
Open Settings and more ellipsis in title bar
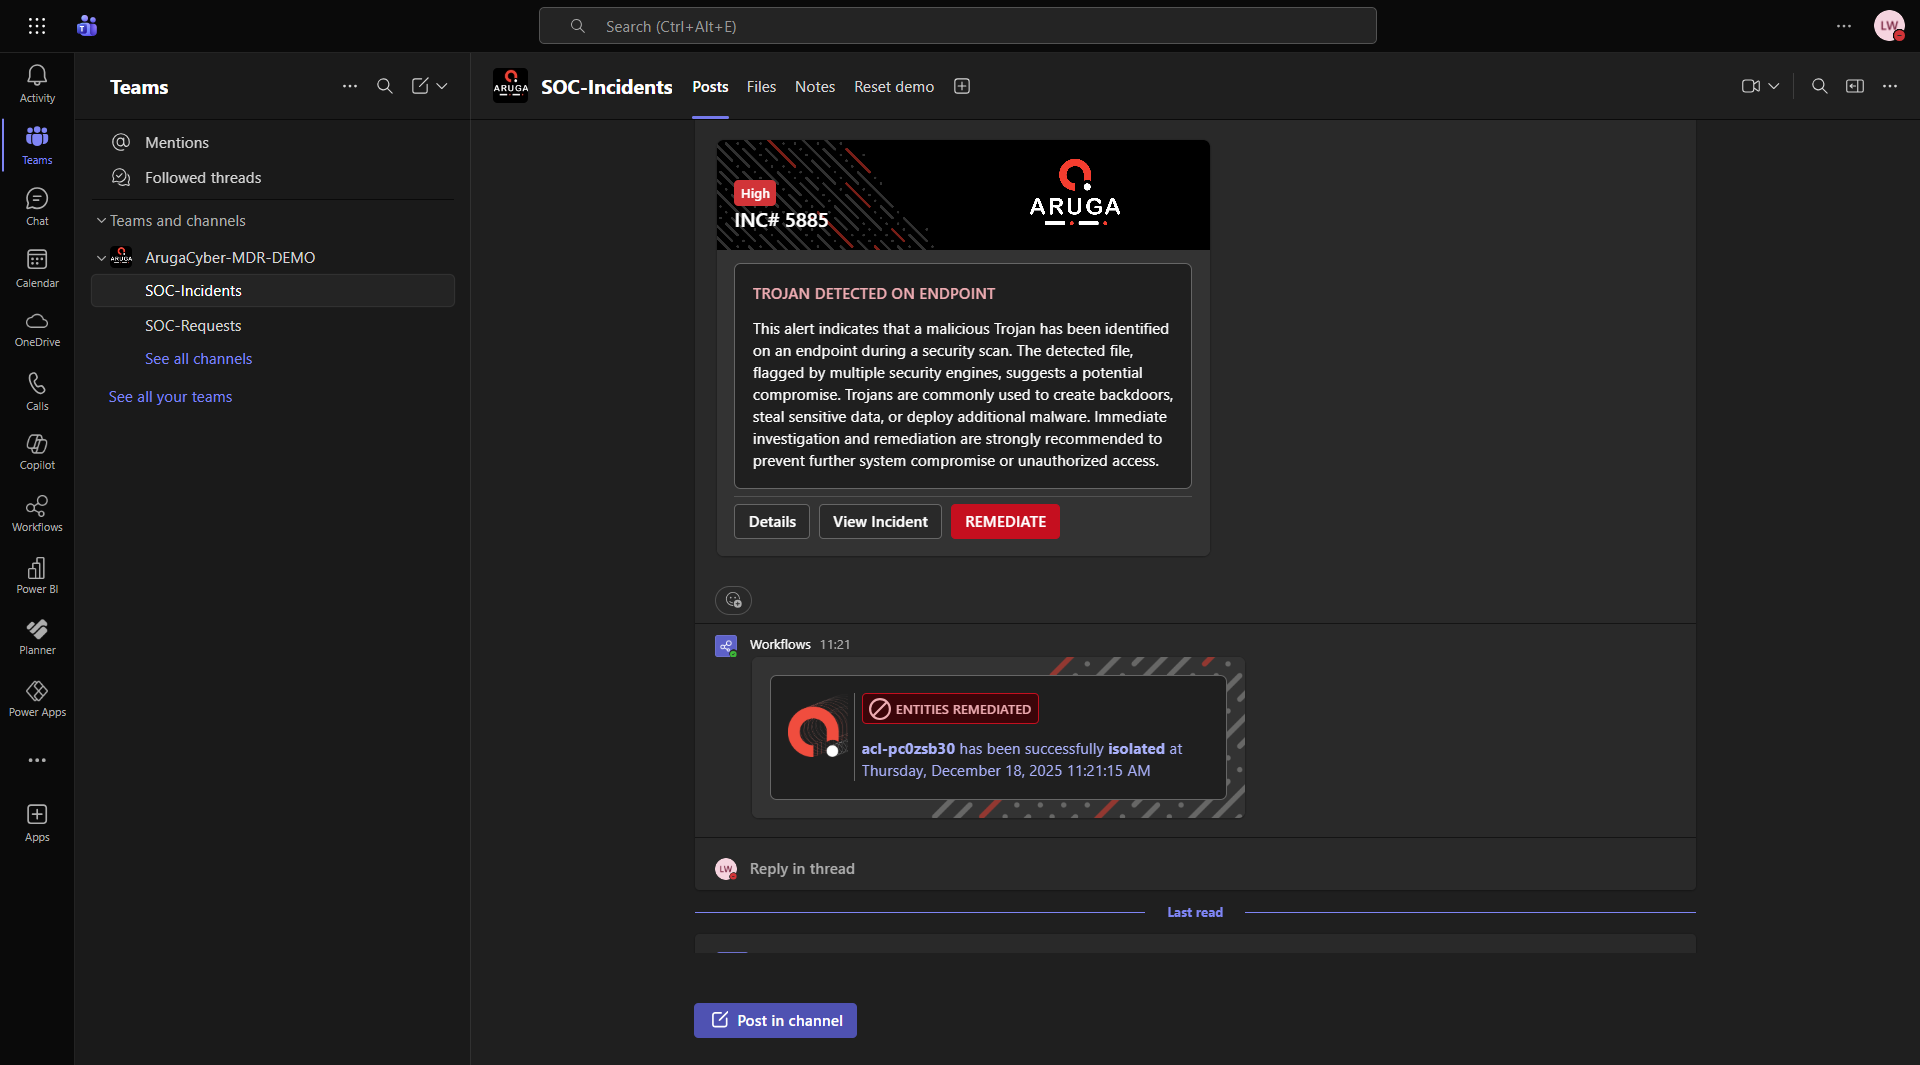(x=1844, y=26)
